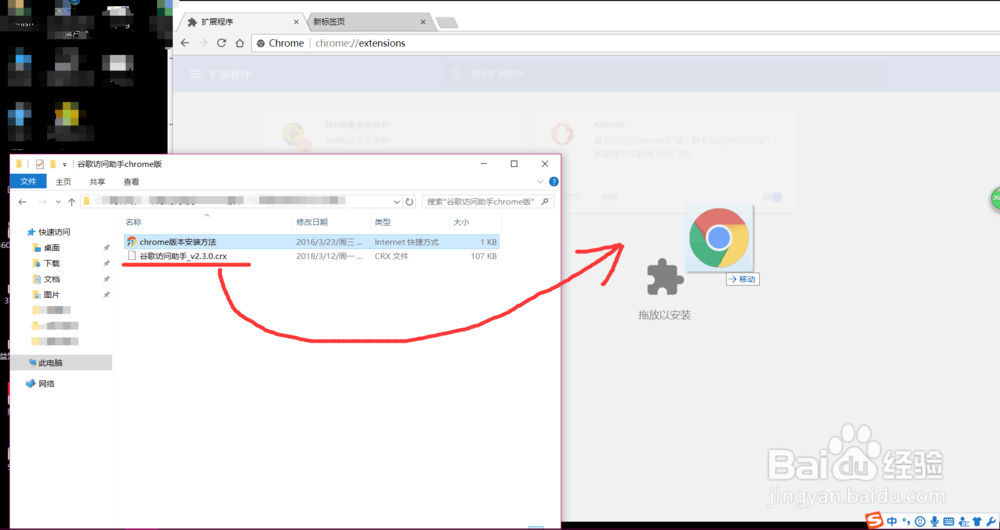The height and width of the screenshot is (530, 1000).
Task: Go up one folder level in Explorer
Action: click(71, 202)
